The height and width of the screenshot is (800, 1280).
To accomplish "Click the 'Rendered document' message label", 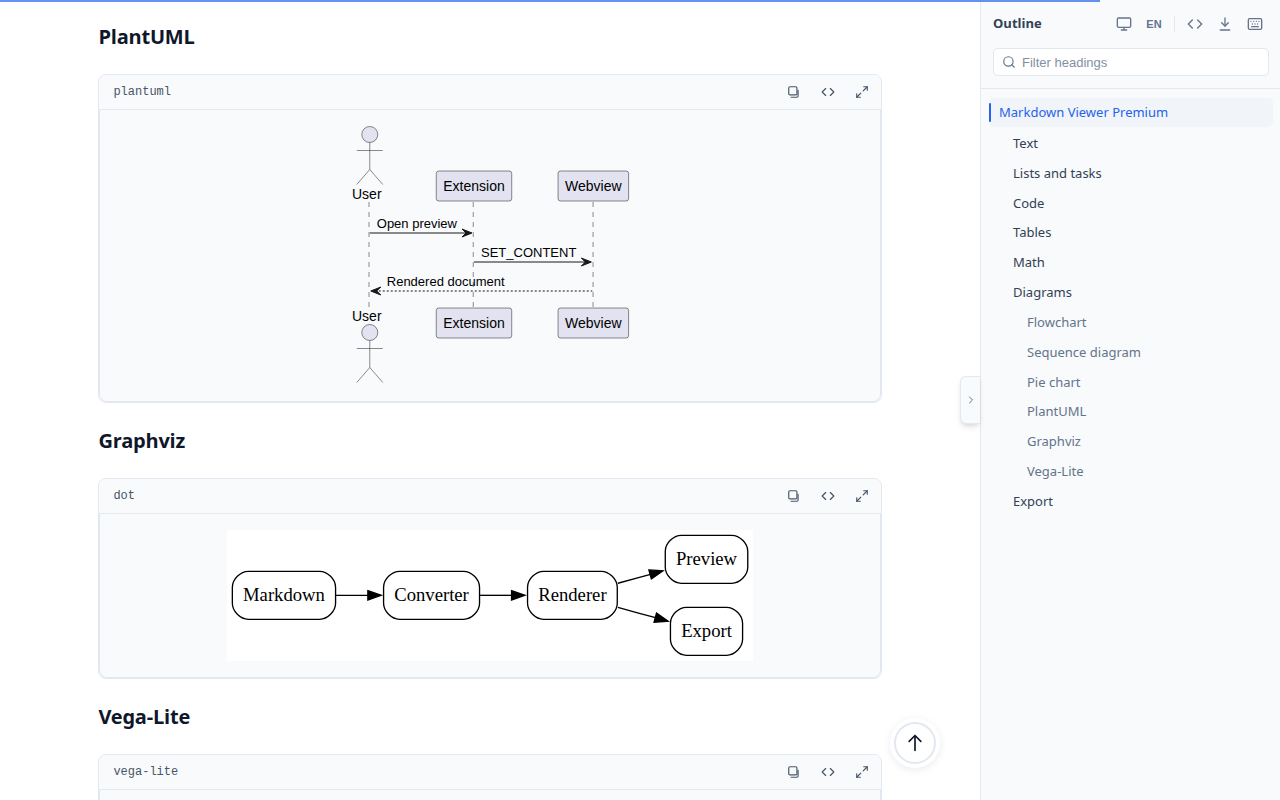I will tap(446, 282).
